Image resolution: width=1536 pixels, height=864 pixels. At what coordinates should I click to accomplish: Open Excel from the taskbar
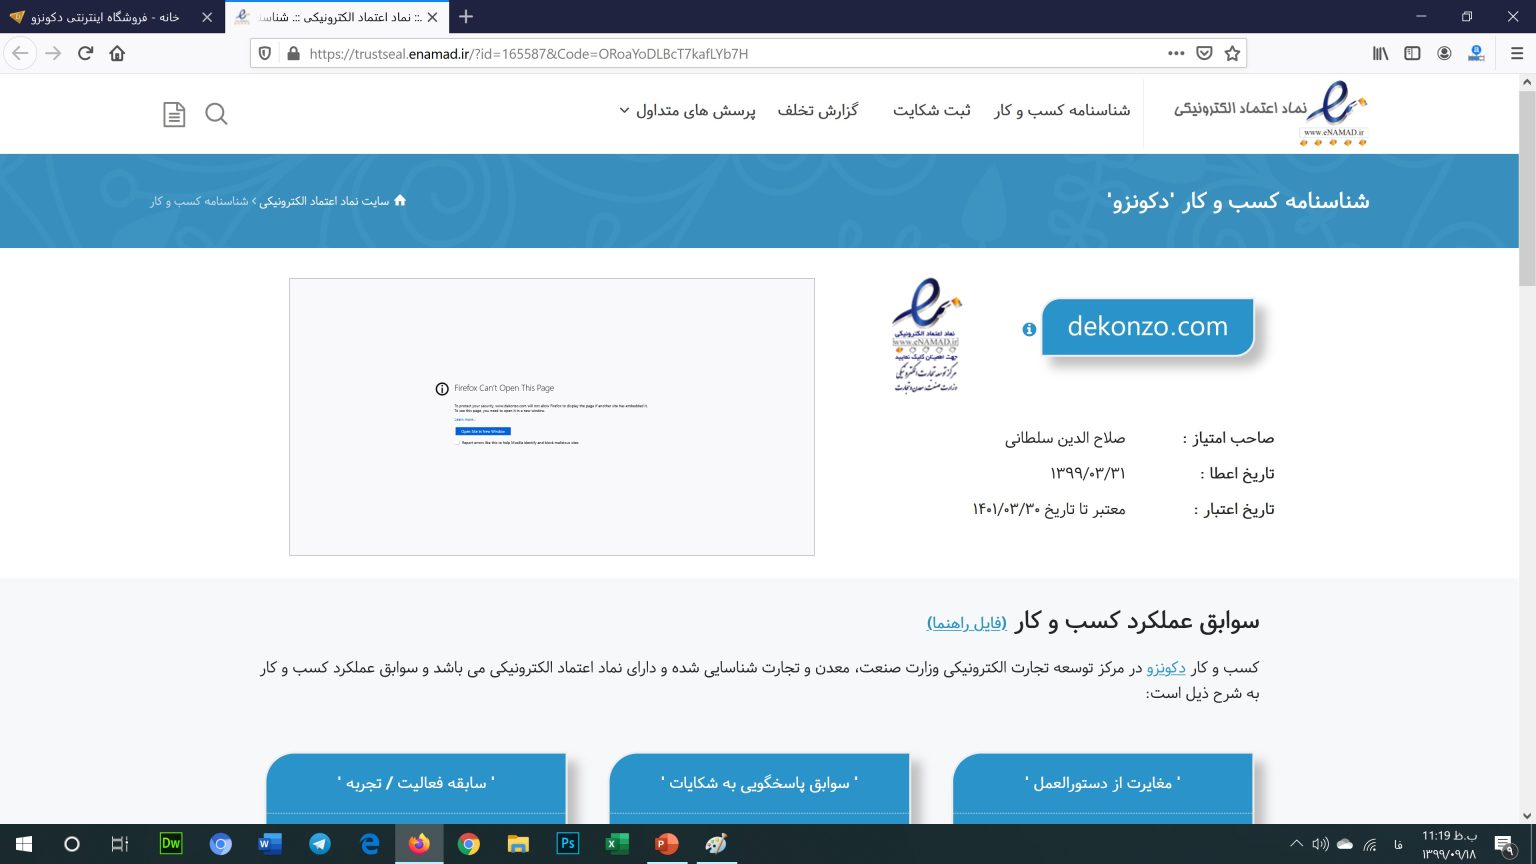617,844
